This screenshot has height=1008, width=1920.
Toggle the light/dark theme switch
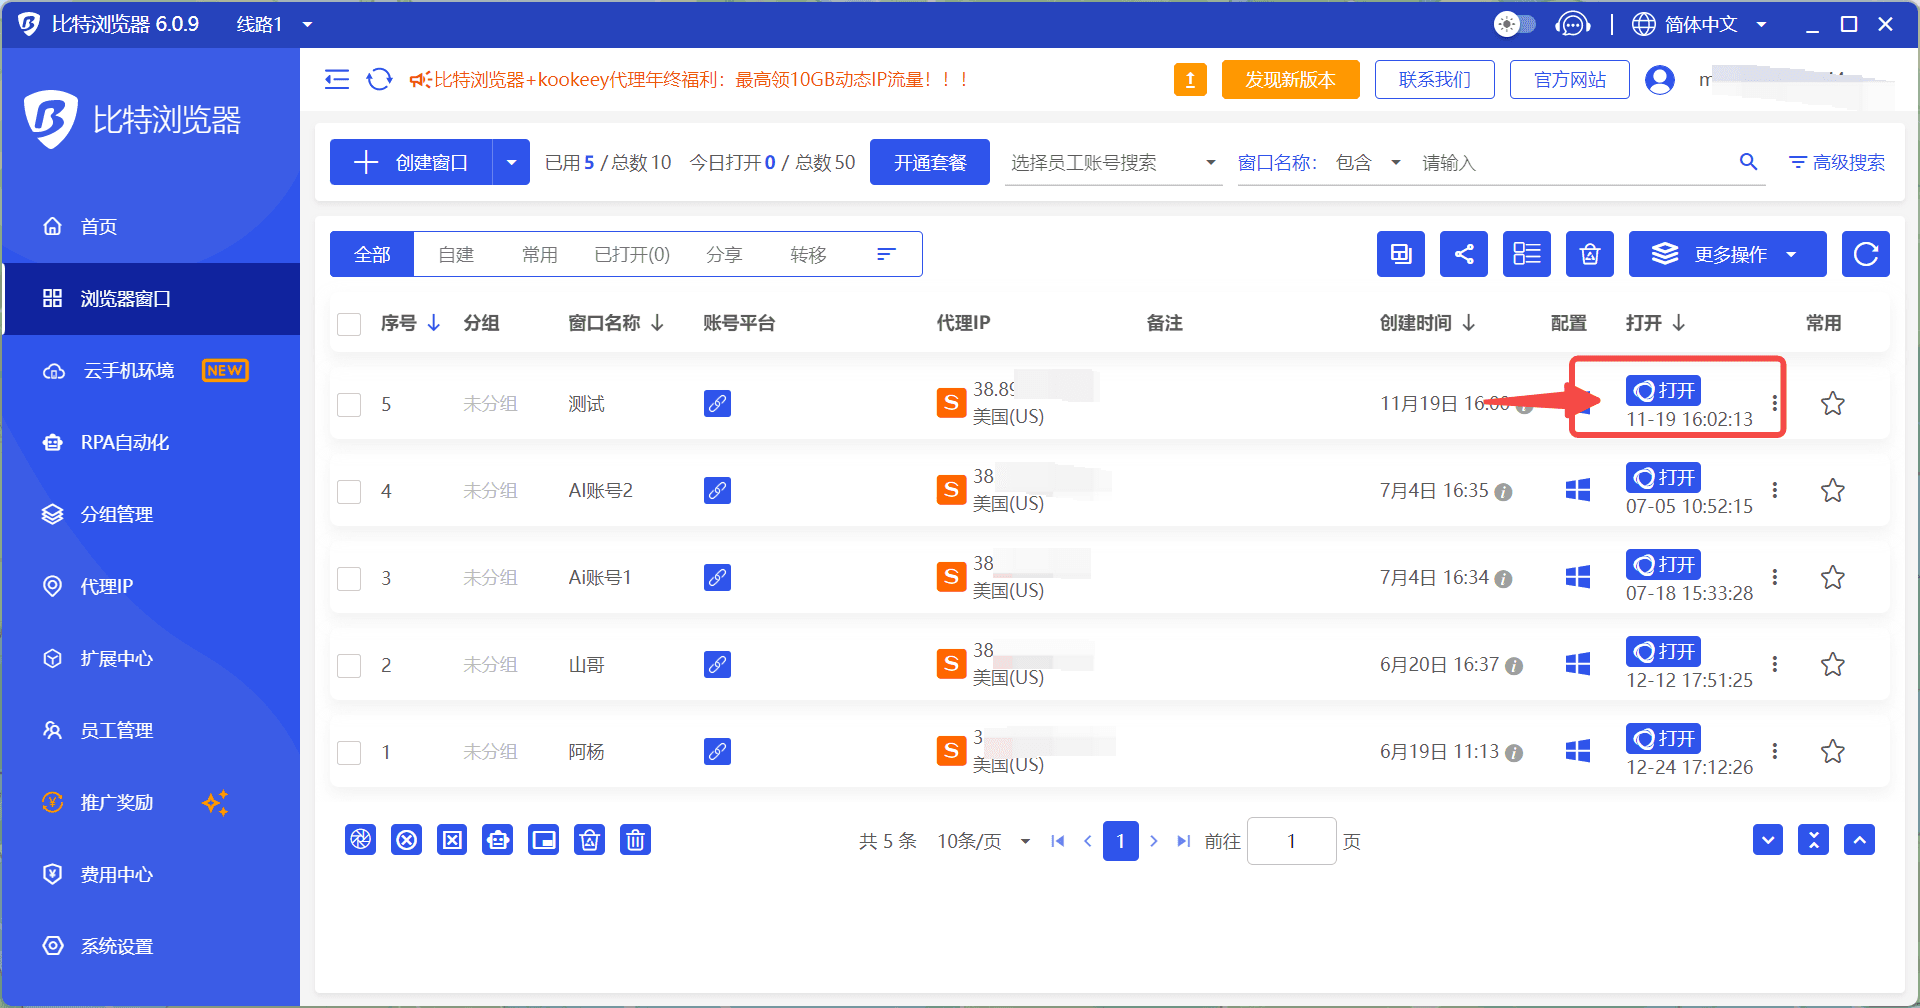click(x=1514, y=24)
